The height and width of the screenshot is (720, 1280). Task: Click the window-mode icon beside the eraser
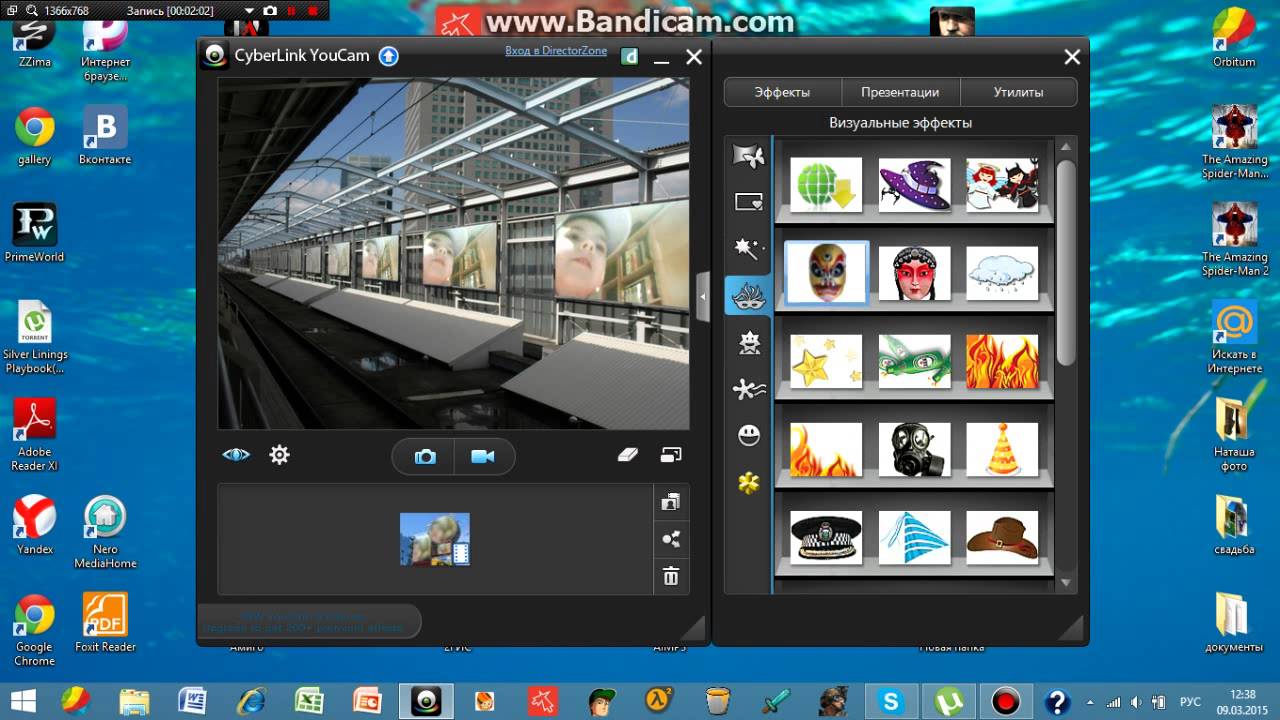coord(671,455)
